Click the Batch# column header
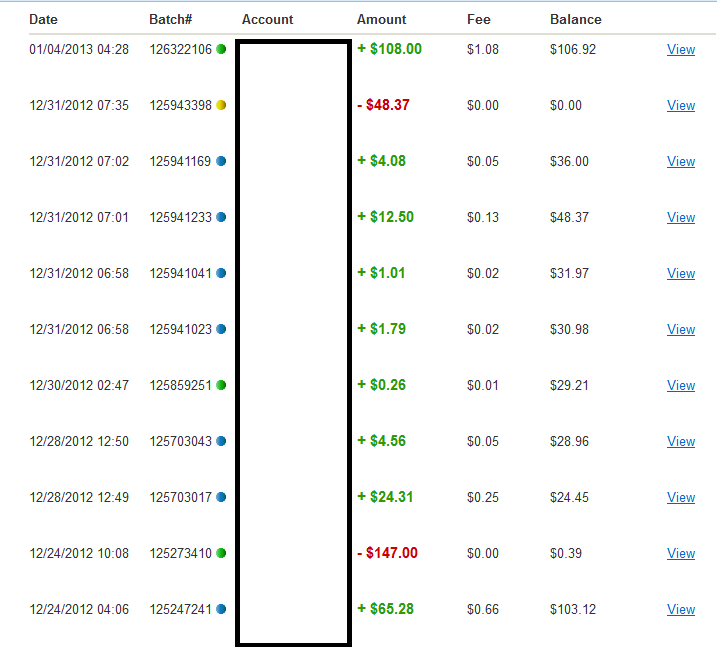 coord(169,19)
